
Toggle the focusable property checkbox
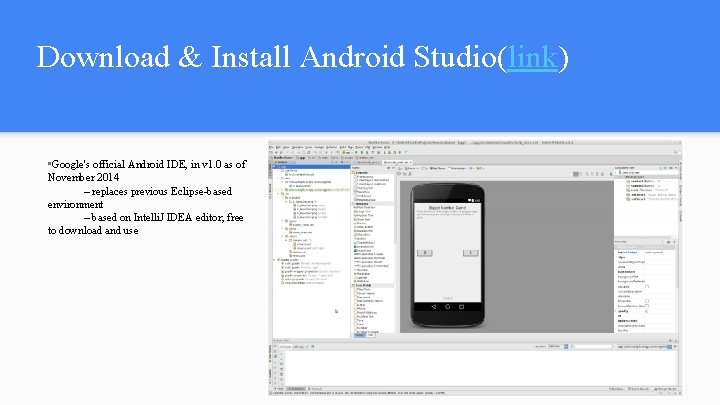647,301
